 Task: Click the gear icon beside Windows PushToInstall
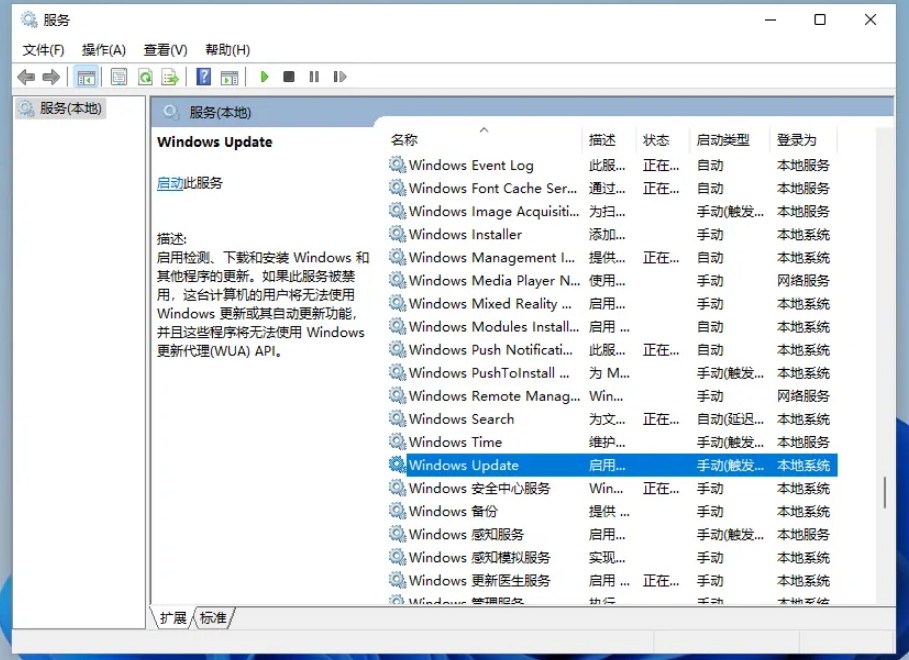pos(397,373)
